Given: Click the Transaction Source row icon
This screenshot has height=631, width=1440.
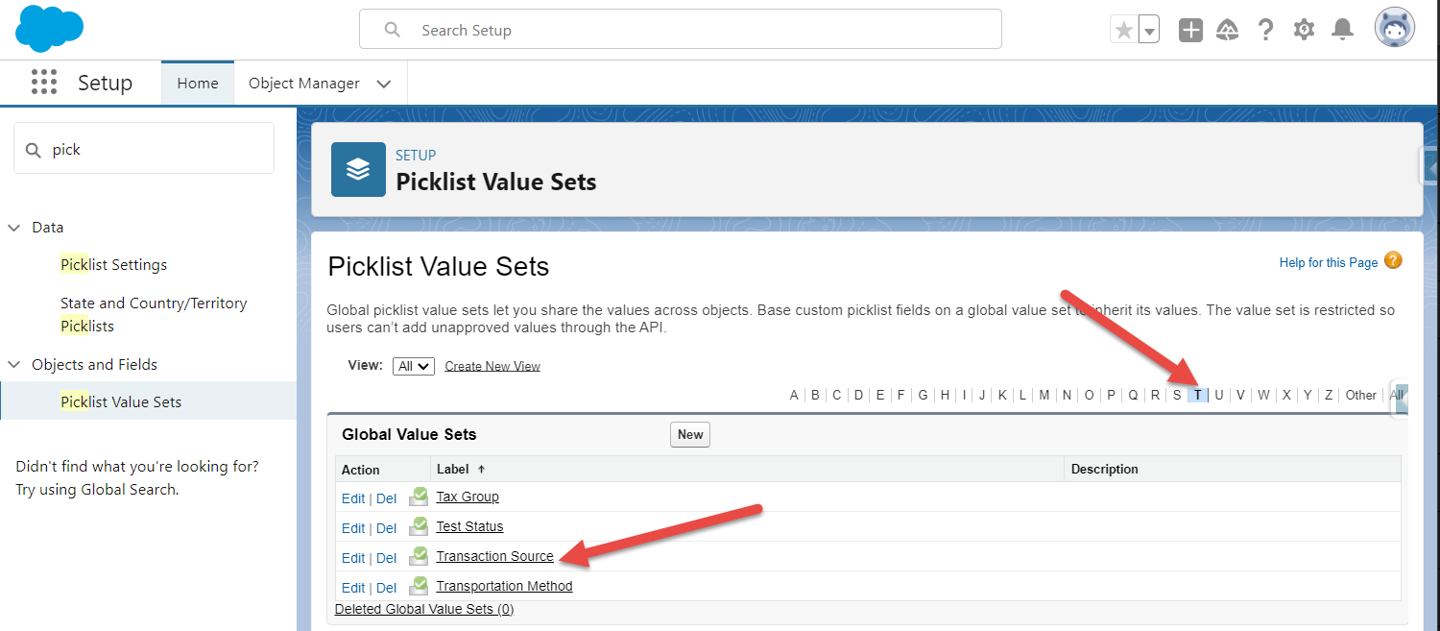Looking at the screenshot, I should (x=418, y=556).
